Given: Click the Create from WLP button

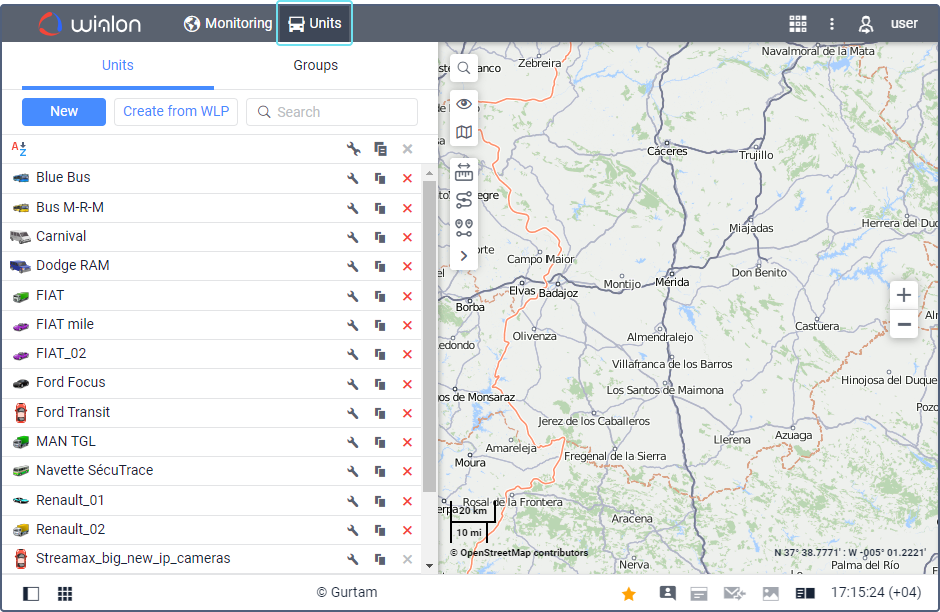Looking at the screenshot, I should [176, 111].
